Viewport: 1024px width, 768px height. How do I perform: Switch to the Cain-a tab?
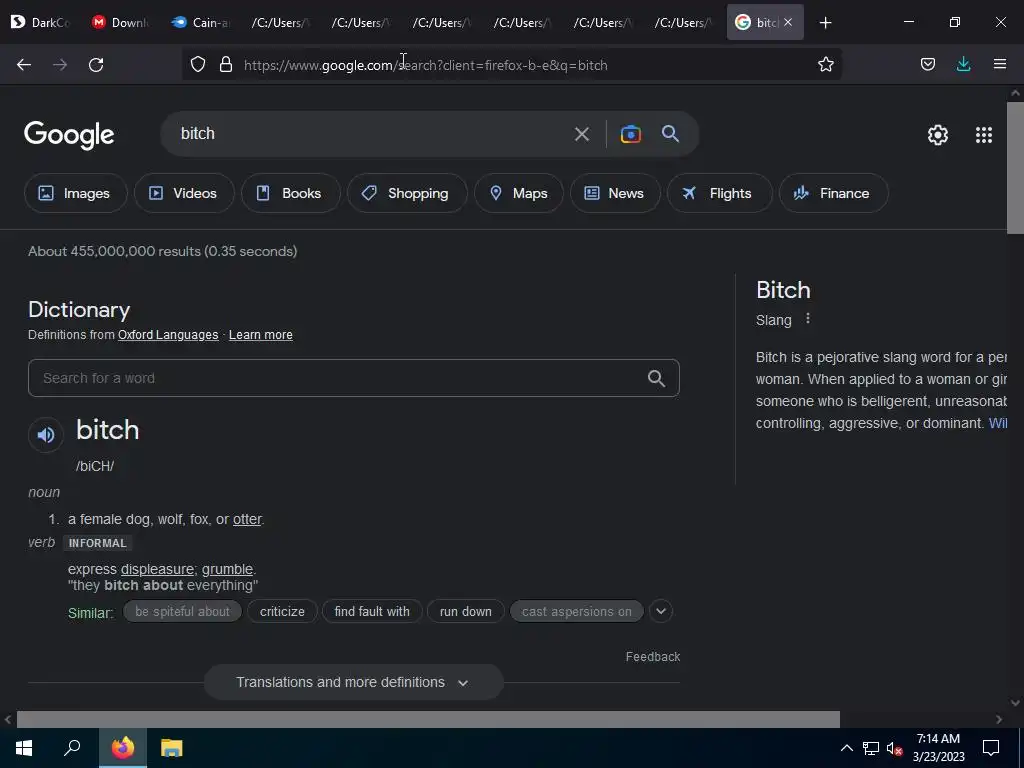point(201,22)
